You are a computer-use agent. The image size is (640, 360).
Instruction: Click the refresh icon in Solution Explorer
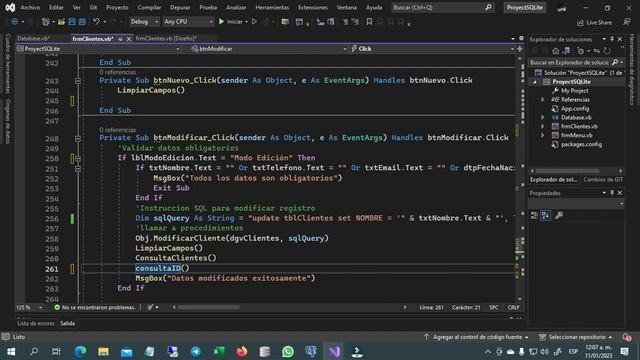607,51
